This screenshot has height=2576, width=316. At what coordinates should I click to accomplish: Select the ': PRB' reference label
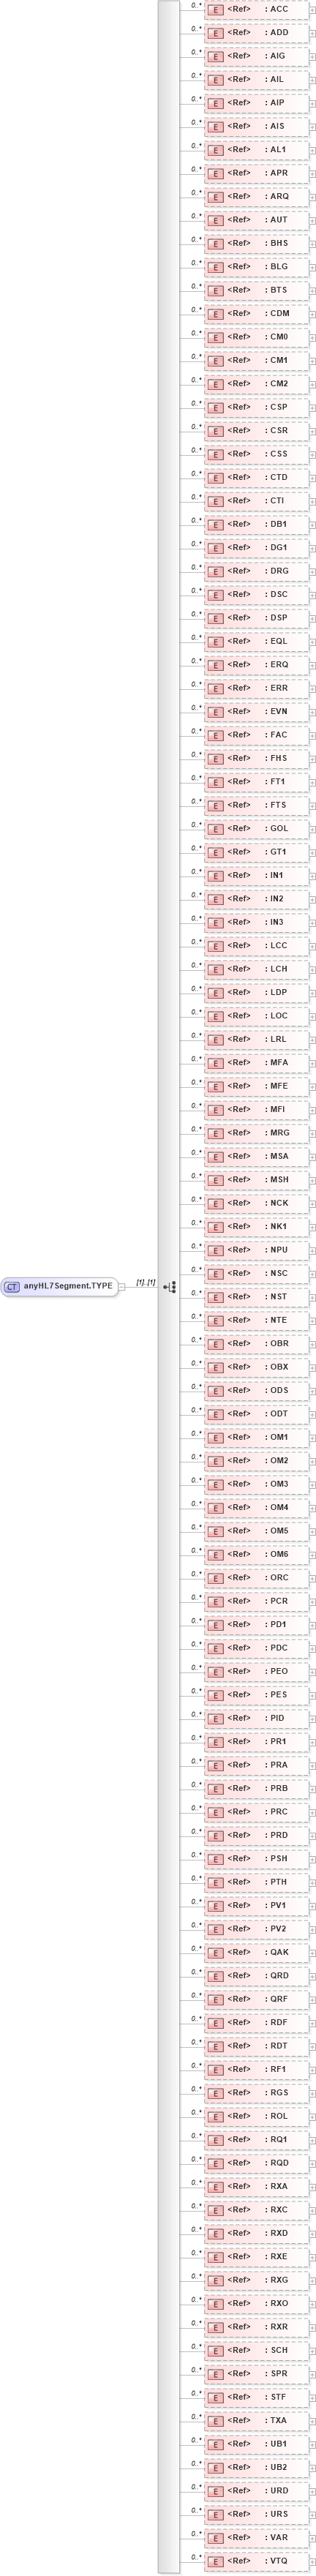point(276,1788)
